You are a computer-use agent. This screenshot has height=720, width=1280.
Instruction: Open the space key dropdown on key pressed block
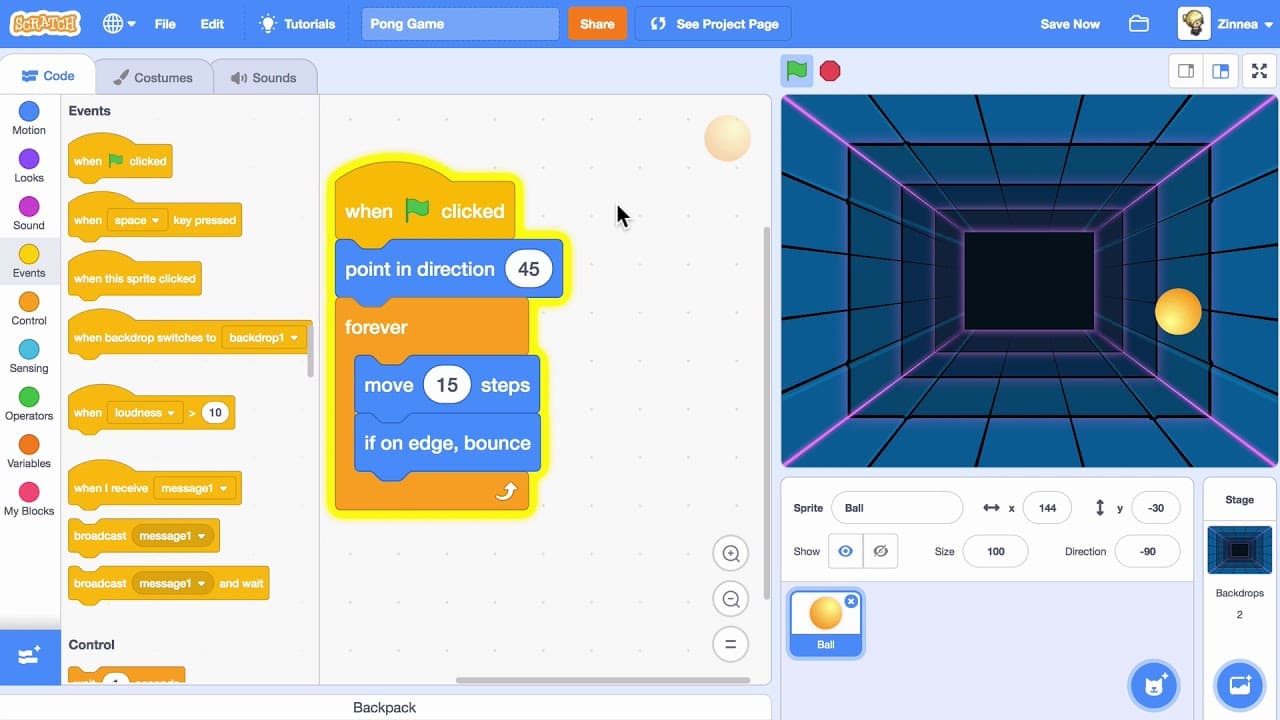pyautogui.click(x=136, y=220)
